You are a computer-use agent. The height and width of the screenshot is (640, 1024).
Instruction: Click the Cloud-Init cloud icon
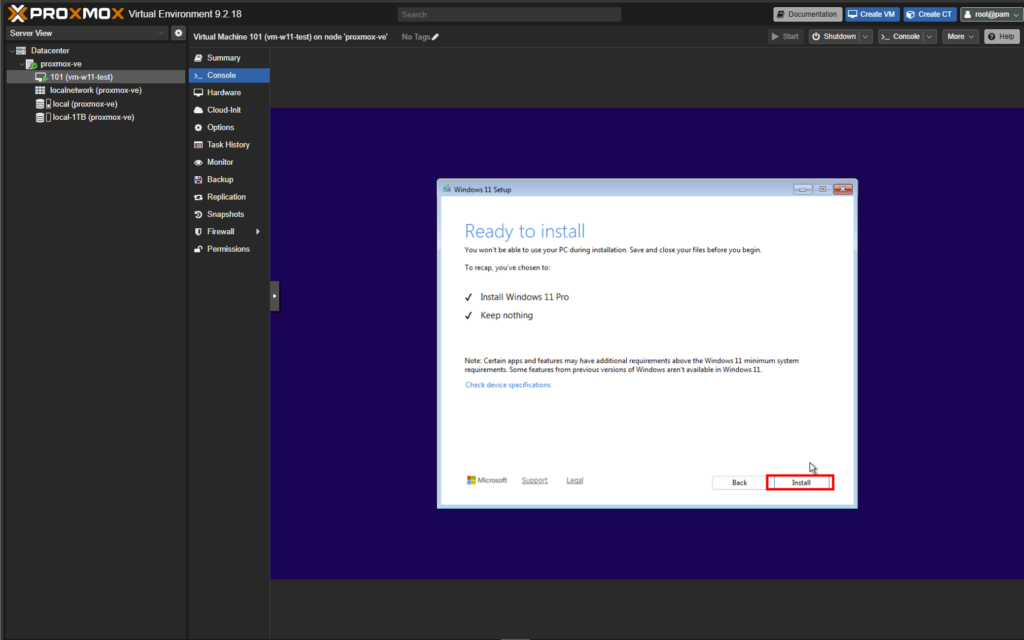198,110
